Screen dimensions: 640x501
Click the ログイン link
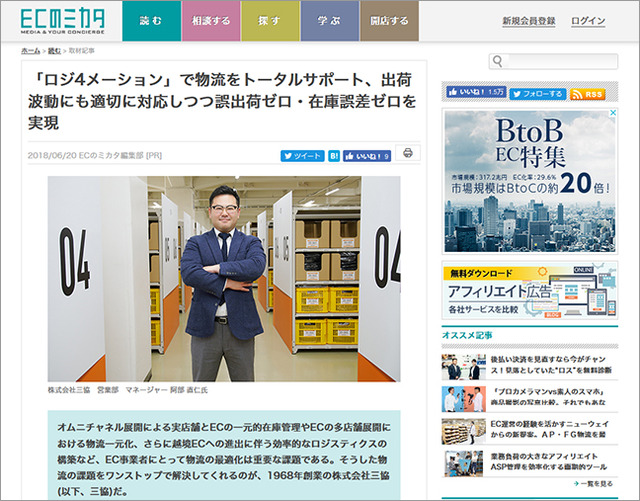tap(588, 21)
